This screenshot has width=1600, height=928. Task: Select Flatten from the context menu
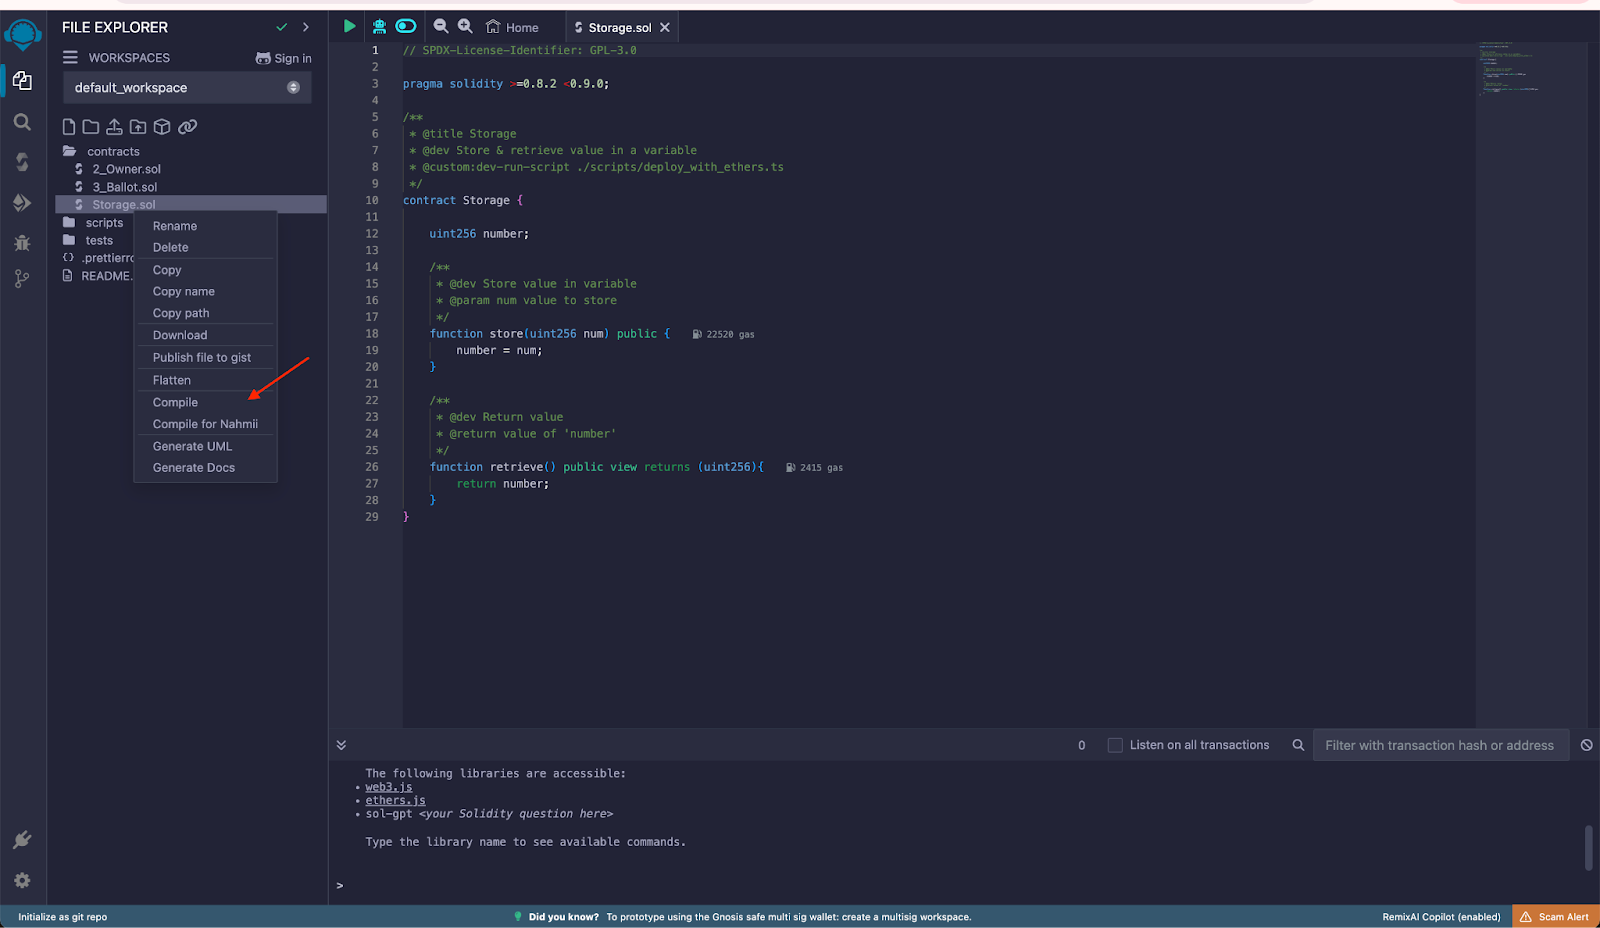(x=171, y=380)
